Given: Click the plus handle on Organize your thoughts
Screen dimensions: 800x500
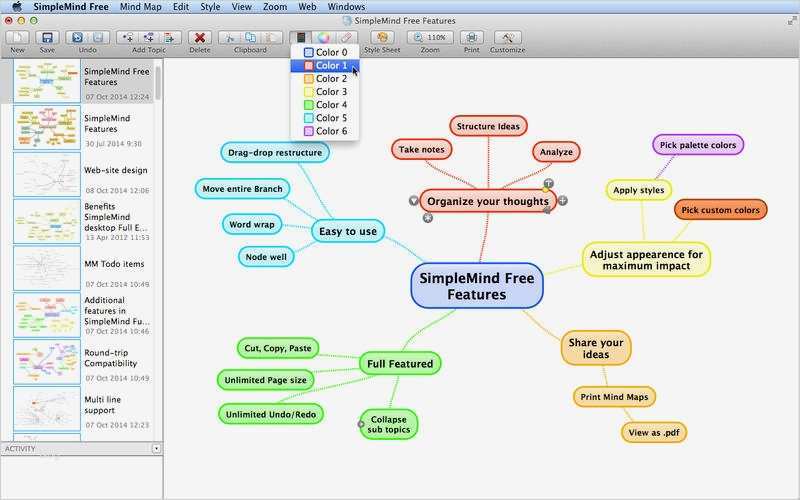Looking at the screenshot, I should click(x=562, y=201).
